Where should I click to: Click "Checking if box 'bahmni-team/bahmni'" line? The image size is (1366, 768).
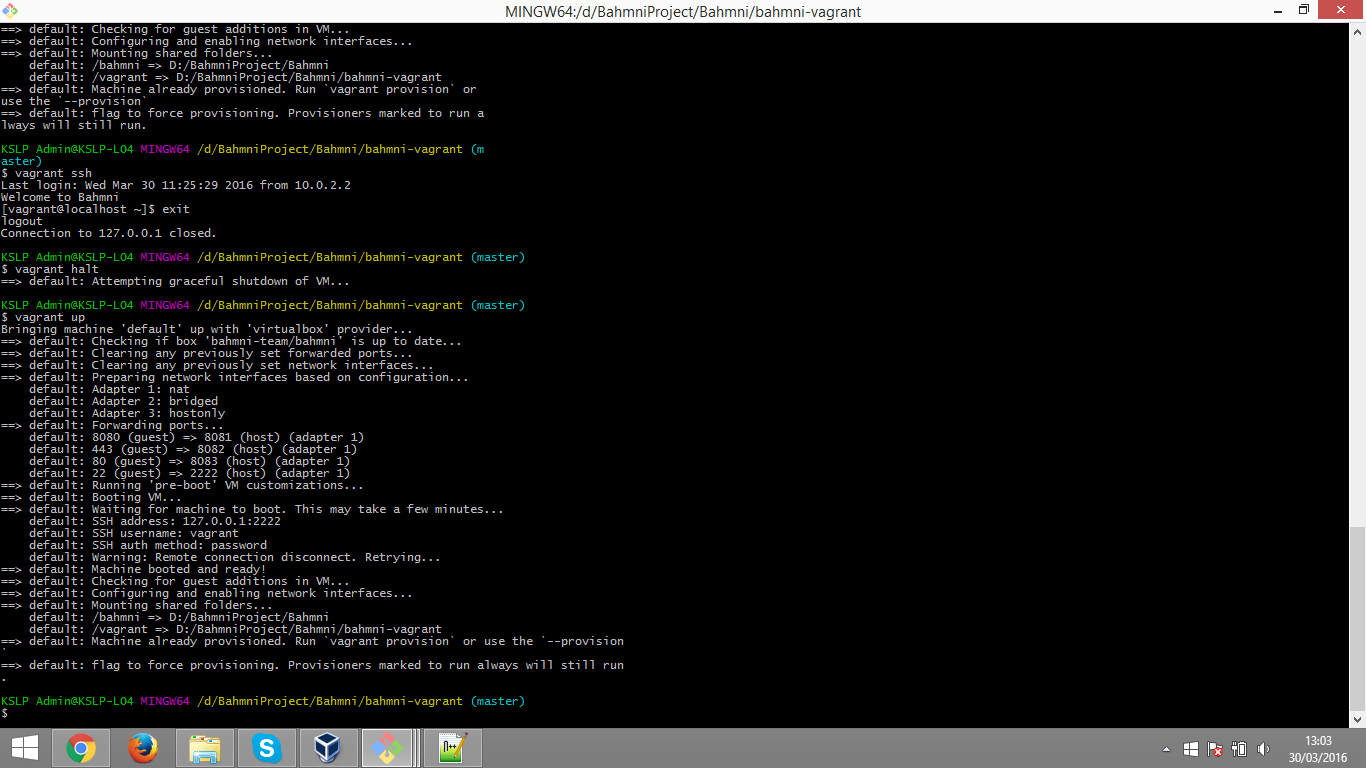pyautogui.click(x=231, y=341)
